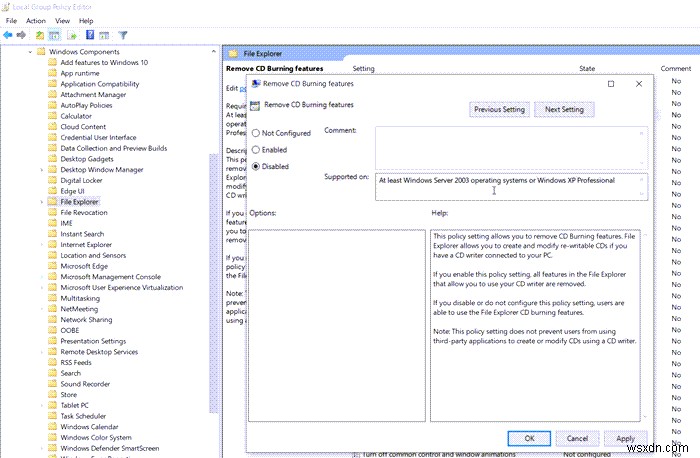Image resolution: width=700 pixels, height=458 pixels.
Task: Toggle the Show/Hide Action Pane icon
Action: (x=104, y=35)
